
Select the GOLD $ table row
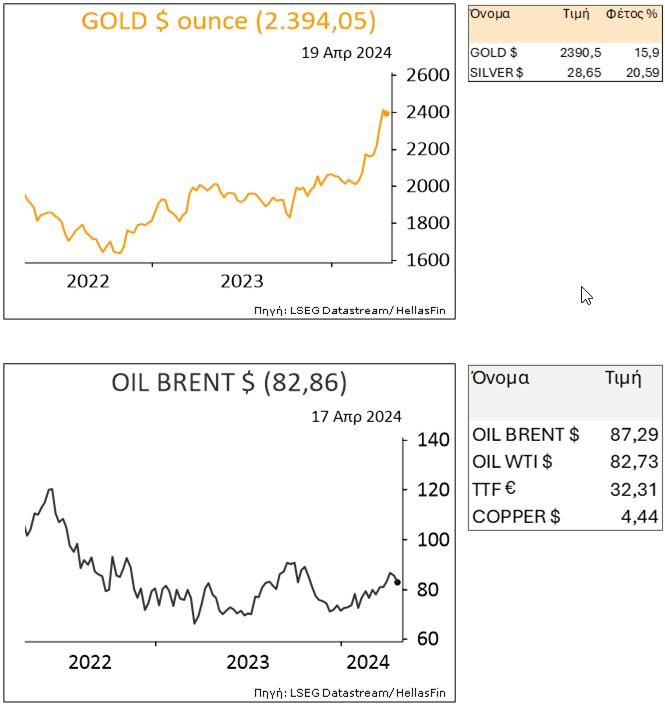tap(565, 53)
